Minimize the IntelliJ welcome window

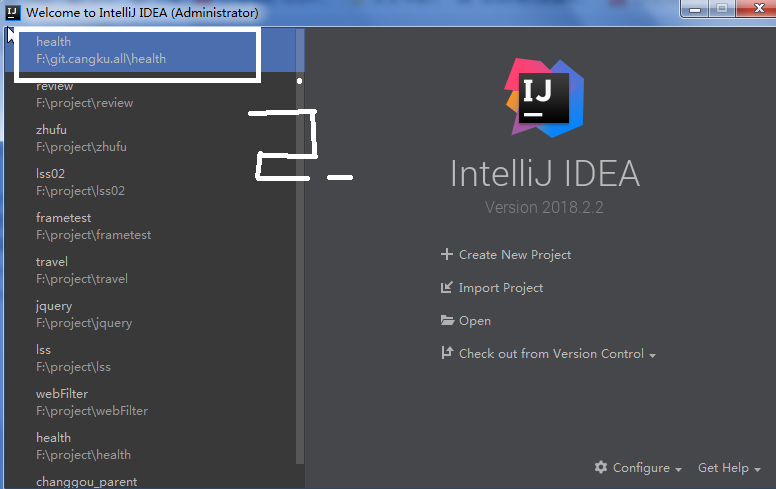695,8
